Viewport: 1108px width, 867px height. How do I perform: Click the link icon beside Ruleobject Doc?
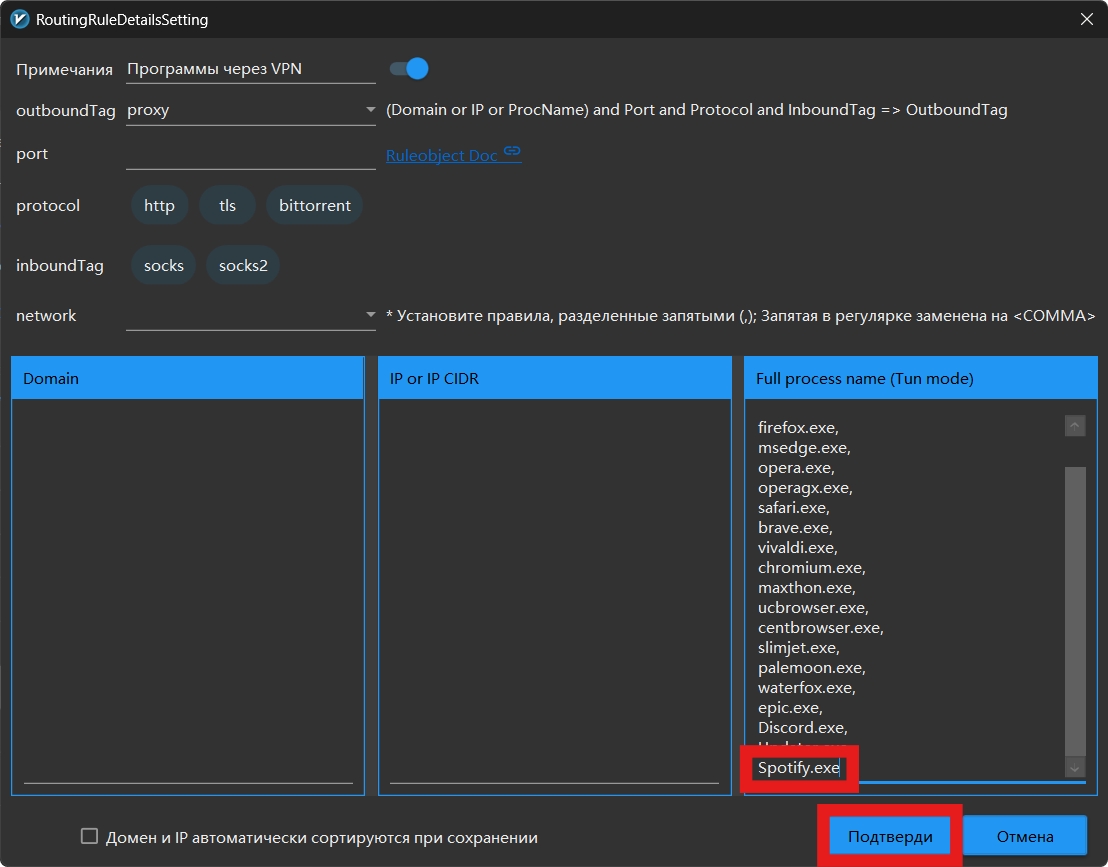tap(512, 152)
